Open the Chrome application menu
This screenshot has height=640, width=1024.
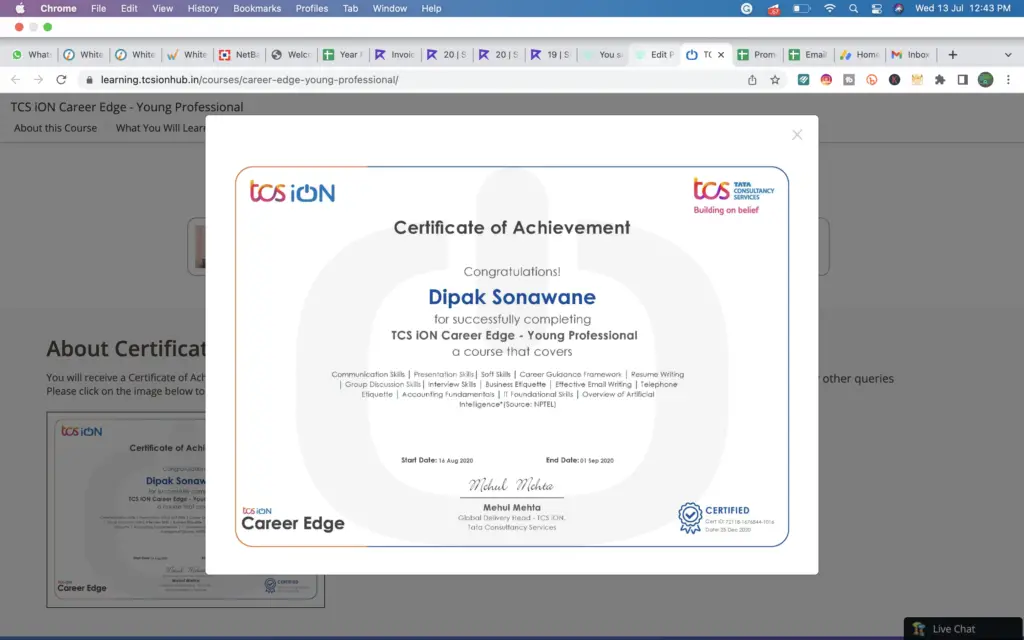coord(58,8)
